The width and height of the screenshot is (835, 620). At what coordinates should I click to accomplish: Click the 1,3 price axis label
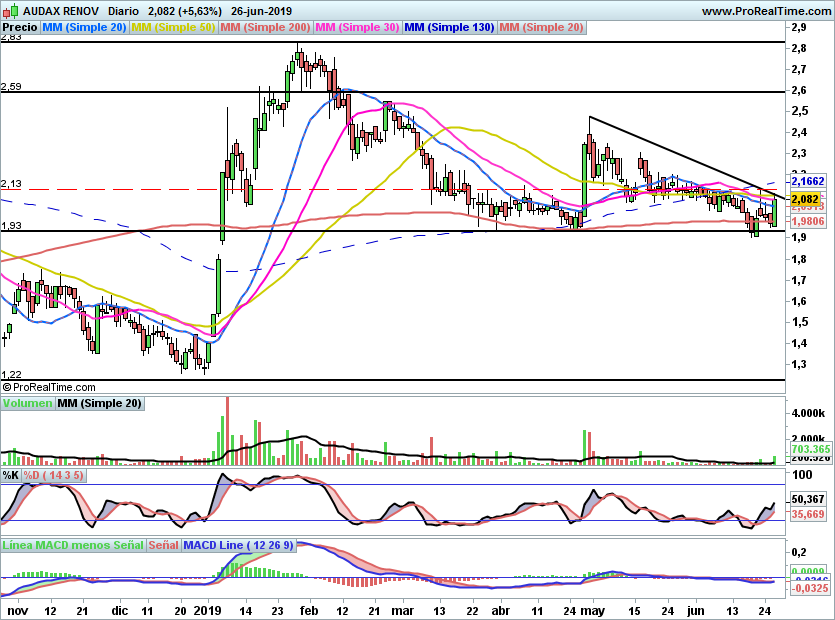point(799,364)
